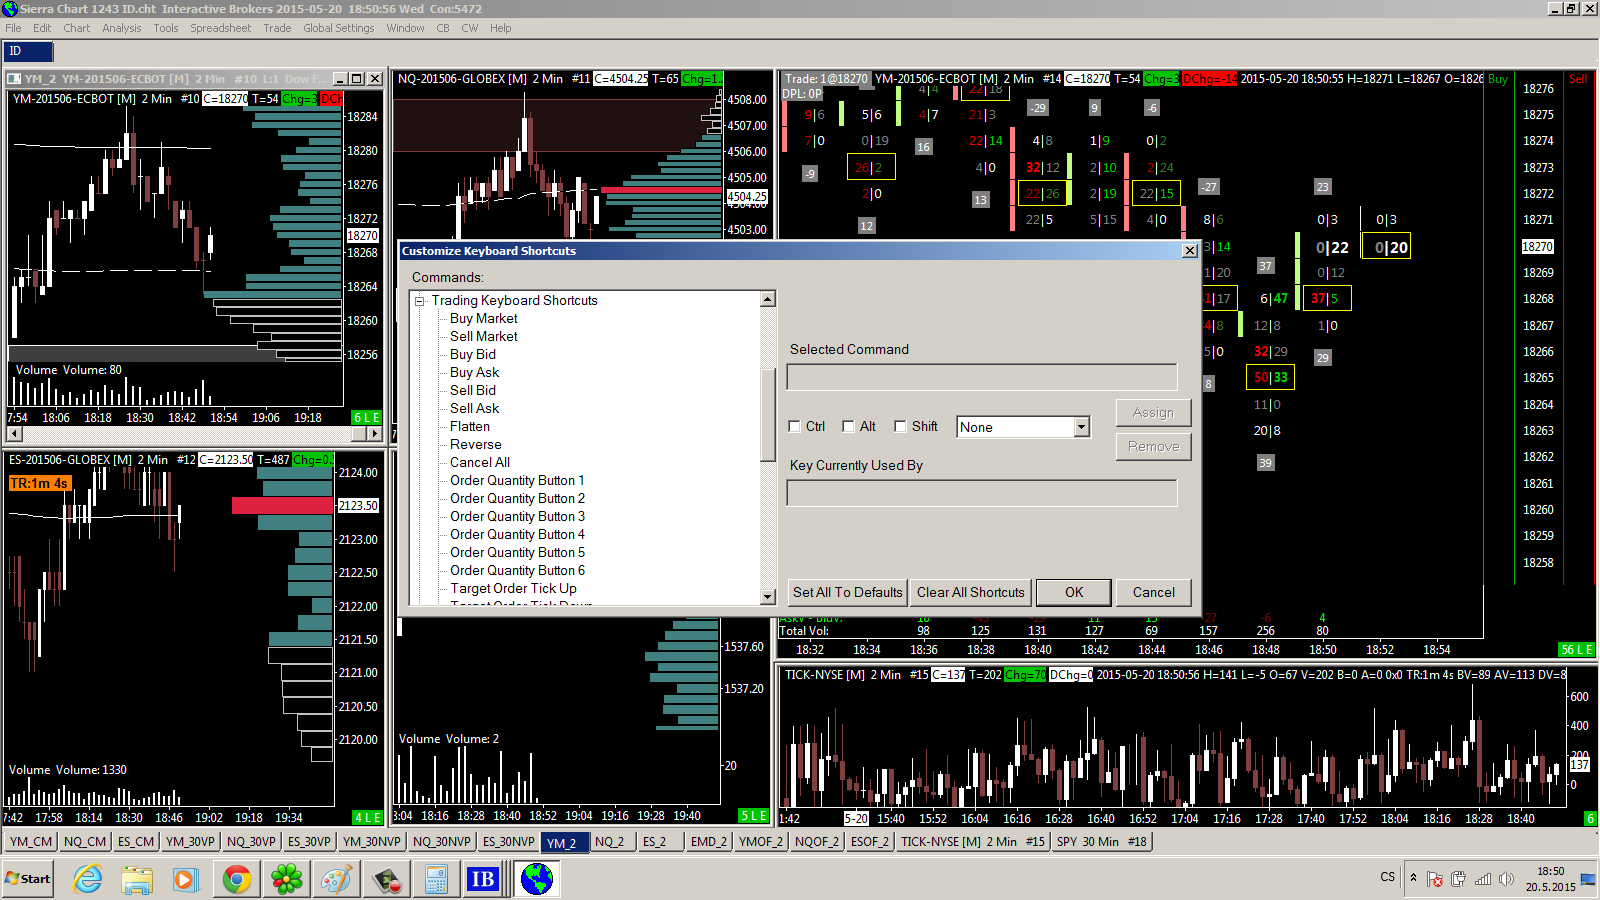Switch to the TICK-NYSE chart tab
This screenshot has height=900, width=1600.
pyautogui.click(x=972, y=842)
